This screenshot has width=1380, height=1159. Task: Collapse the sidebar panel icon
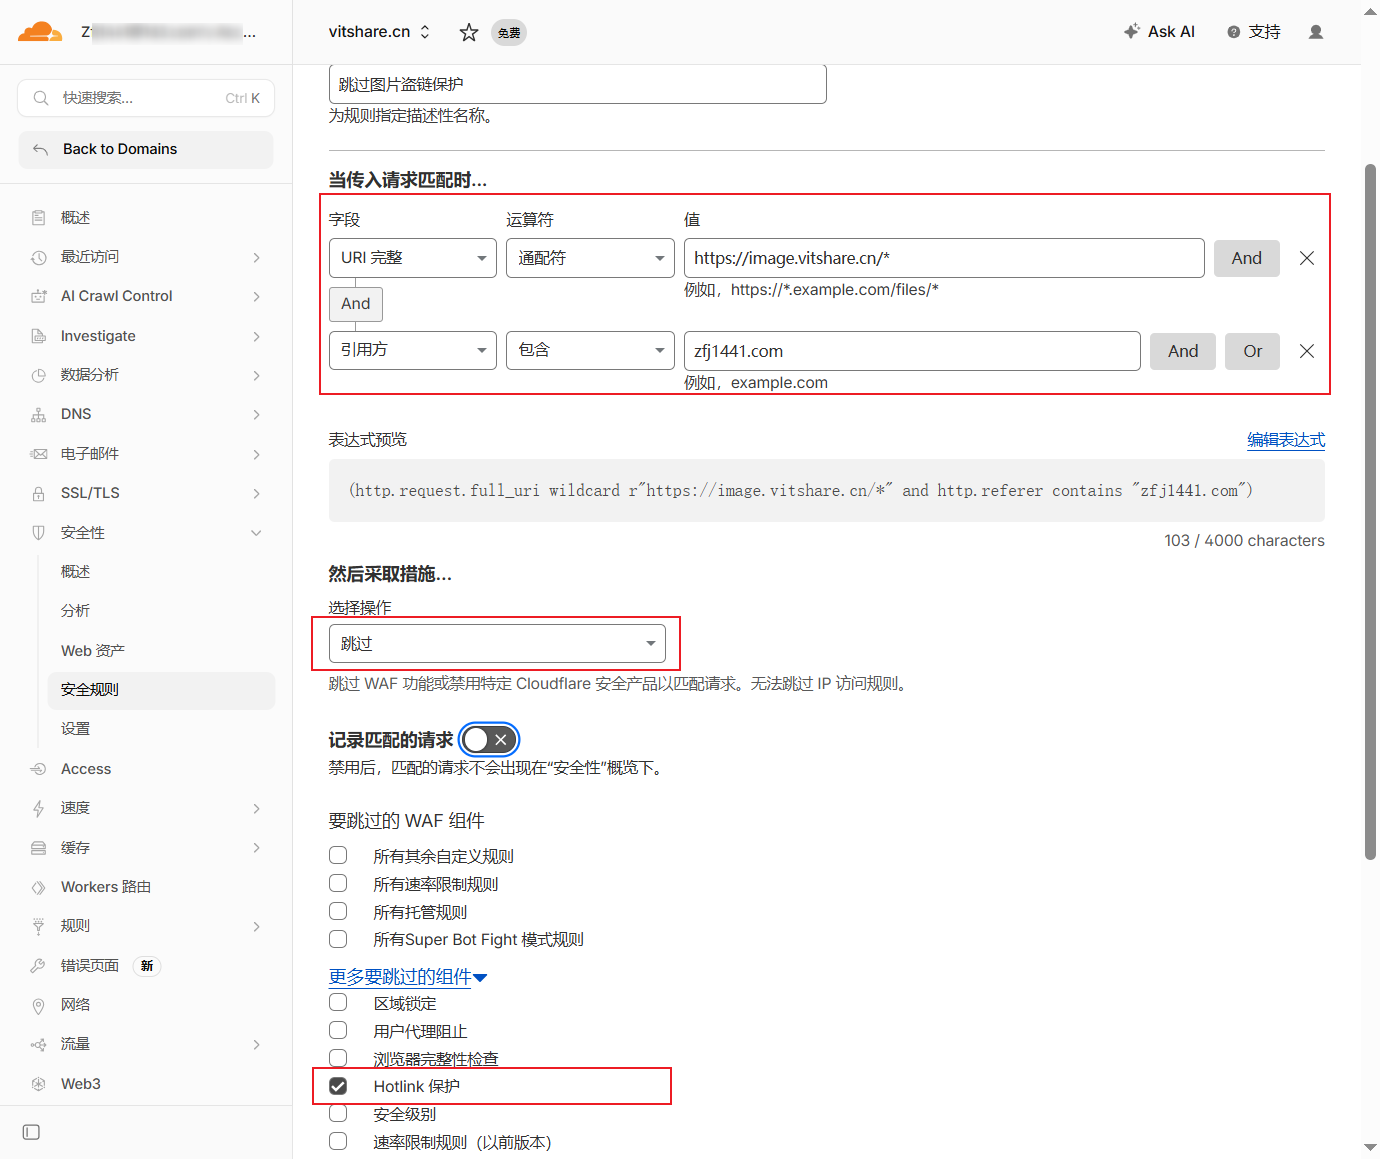click(x=31, y=1132)
